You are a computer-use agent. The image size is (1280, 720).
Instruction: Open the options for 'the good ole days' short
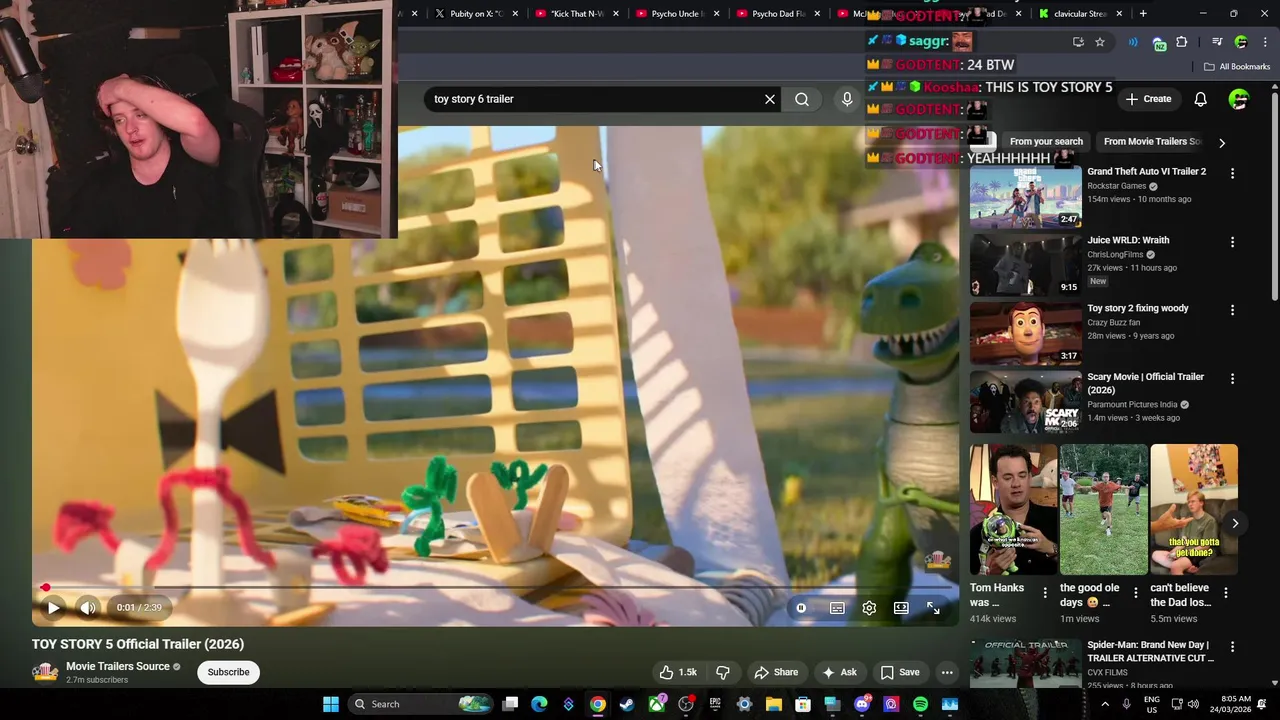click(1135, 593)
